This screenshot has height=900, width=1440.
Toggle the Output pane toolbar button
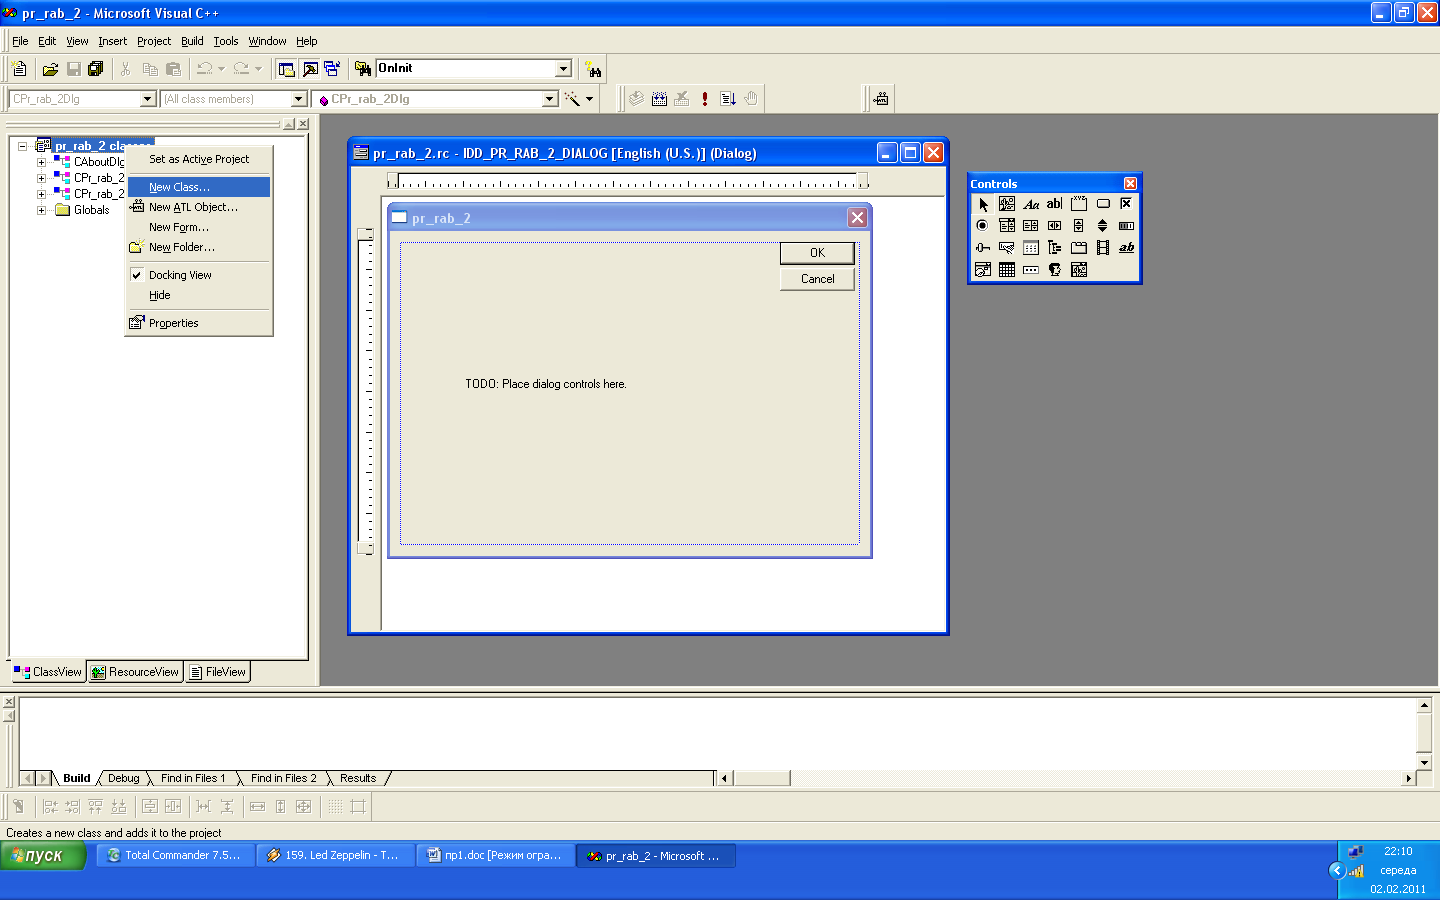tap(310, 69)
